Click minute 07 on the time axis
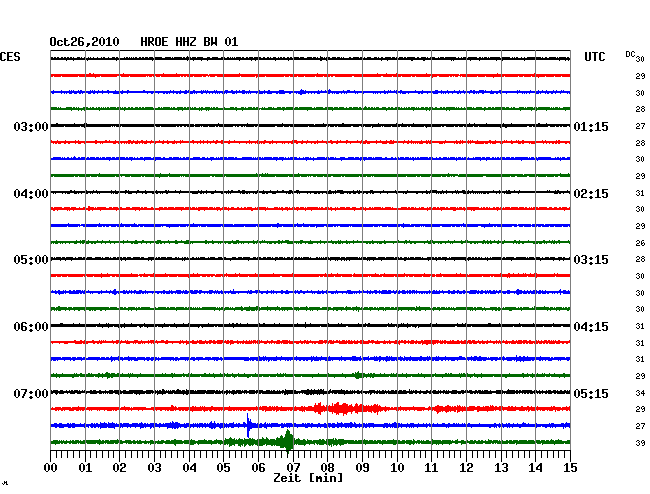This screenshot has width=650, height=494. click(x=293, y=468)
